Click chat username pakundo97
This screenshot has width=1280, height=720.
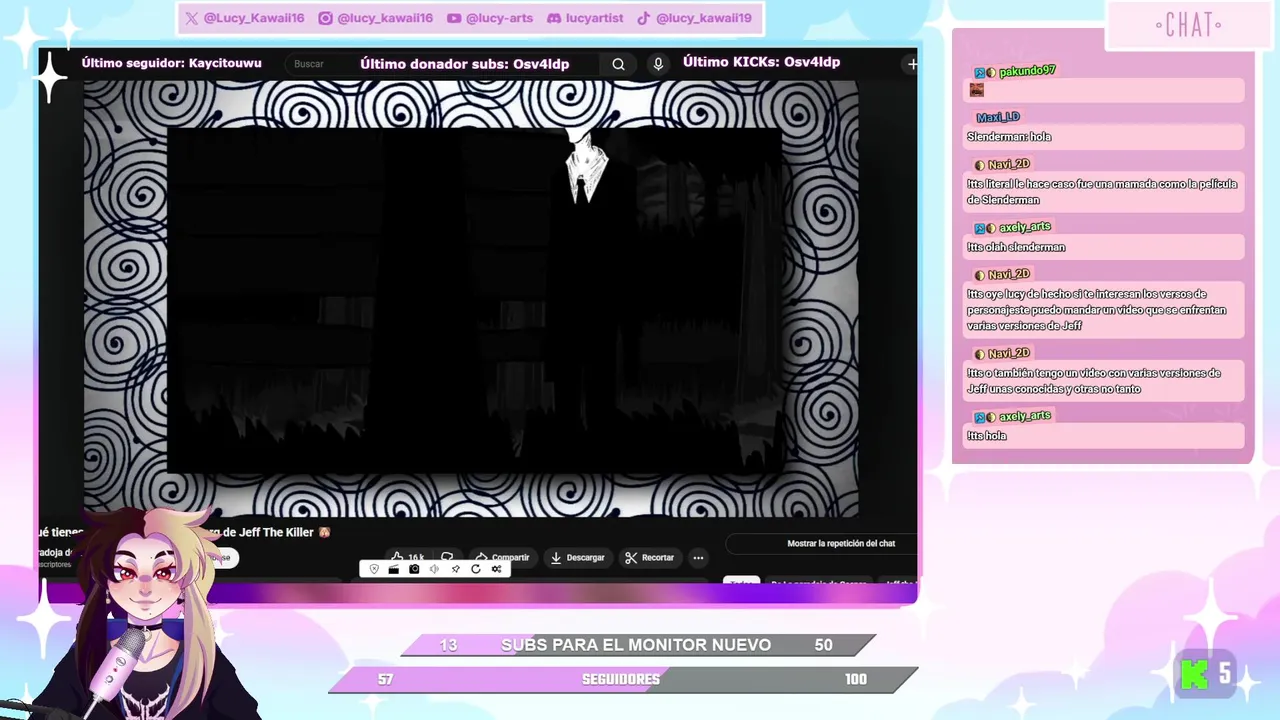(x=1027, y=71)
